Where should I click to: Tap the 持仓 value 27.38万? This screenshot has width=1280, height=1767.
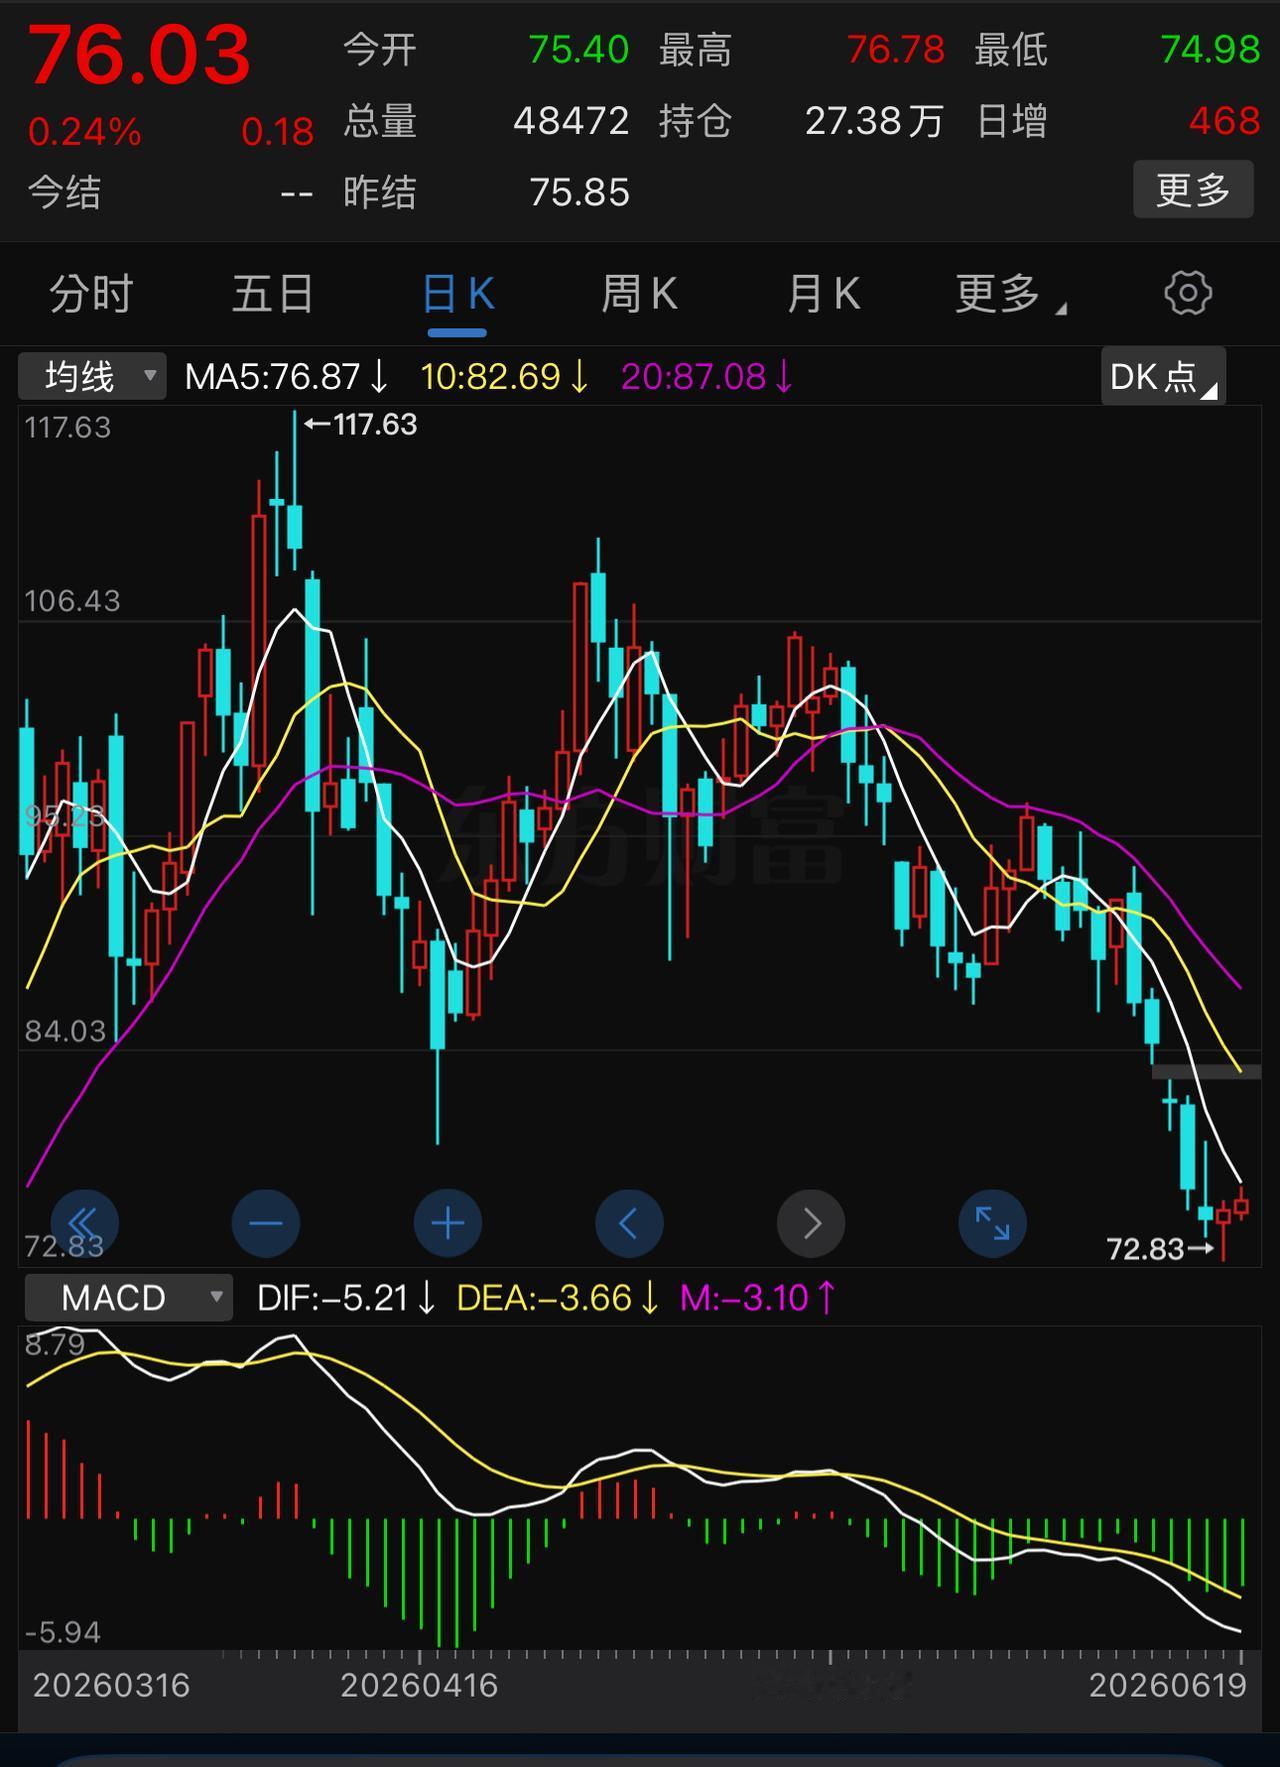click(x=874, y=121)
